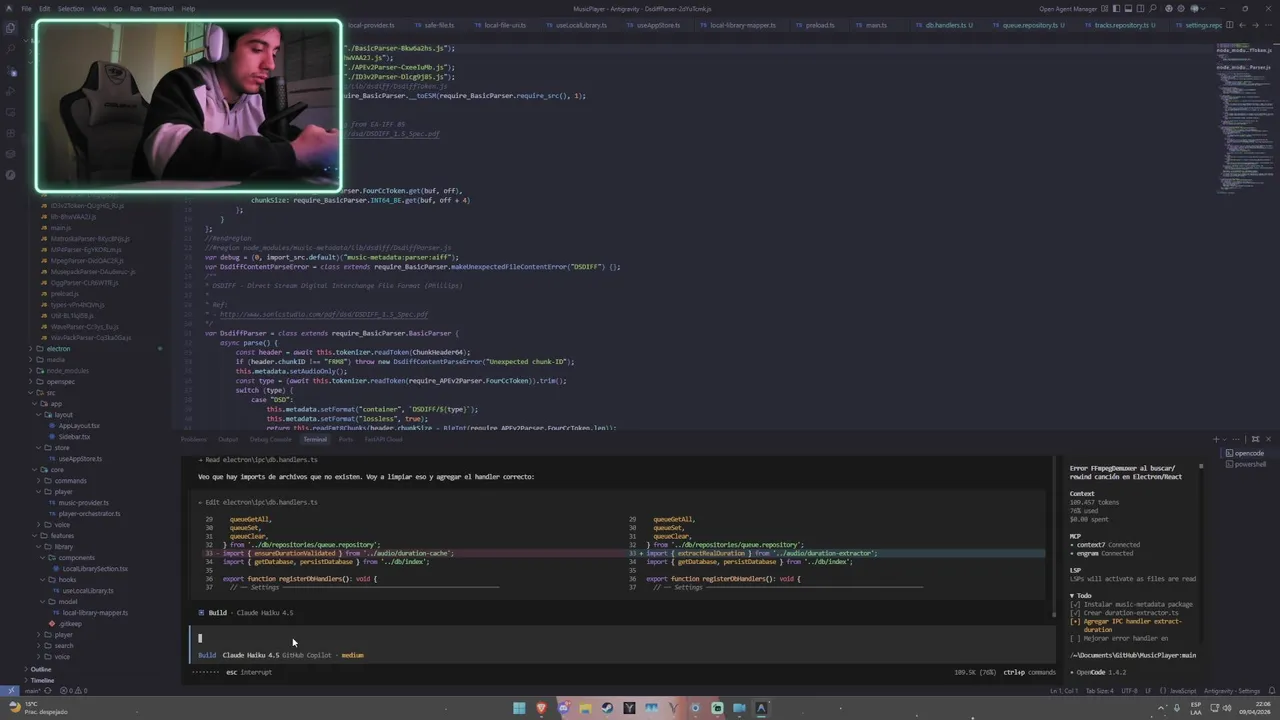Viewport: 1280px width, 720px height.
Task: Click JavaScript language mode in status bar
Action: (1183, 691)
